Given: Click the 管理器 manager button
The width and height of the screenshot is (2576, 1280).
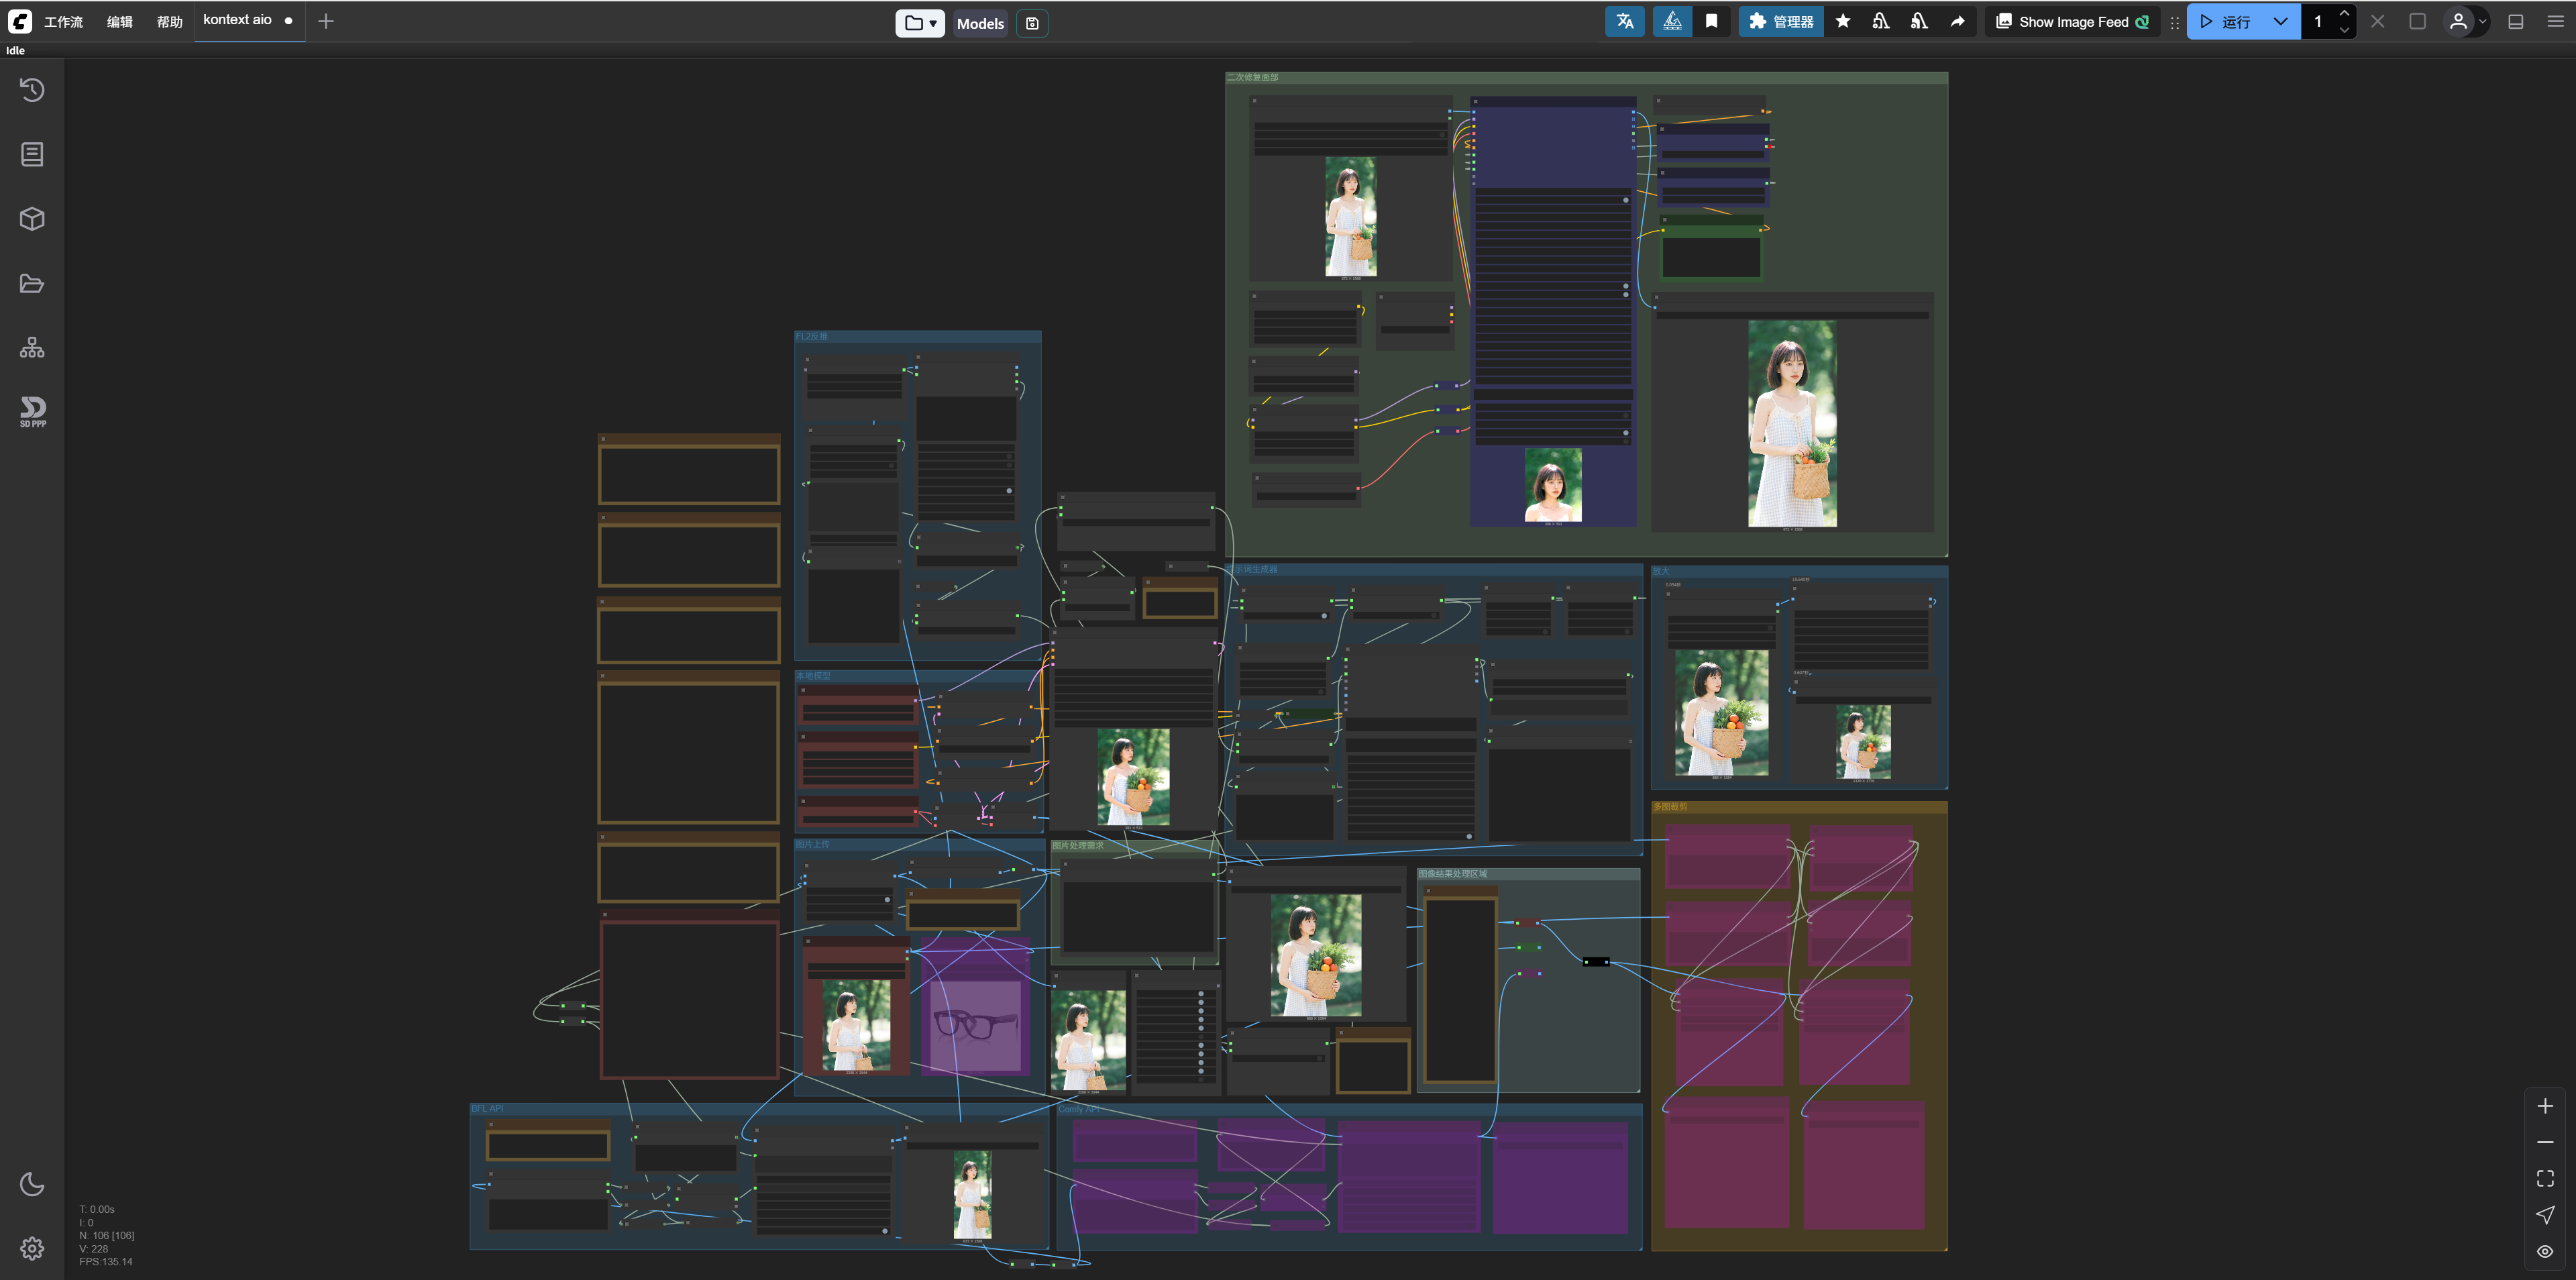Looking at the screenshot, I should (1781, 22).
